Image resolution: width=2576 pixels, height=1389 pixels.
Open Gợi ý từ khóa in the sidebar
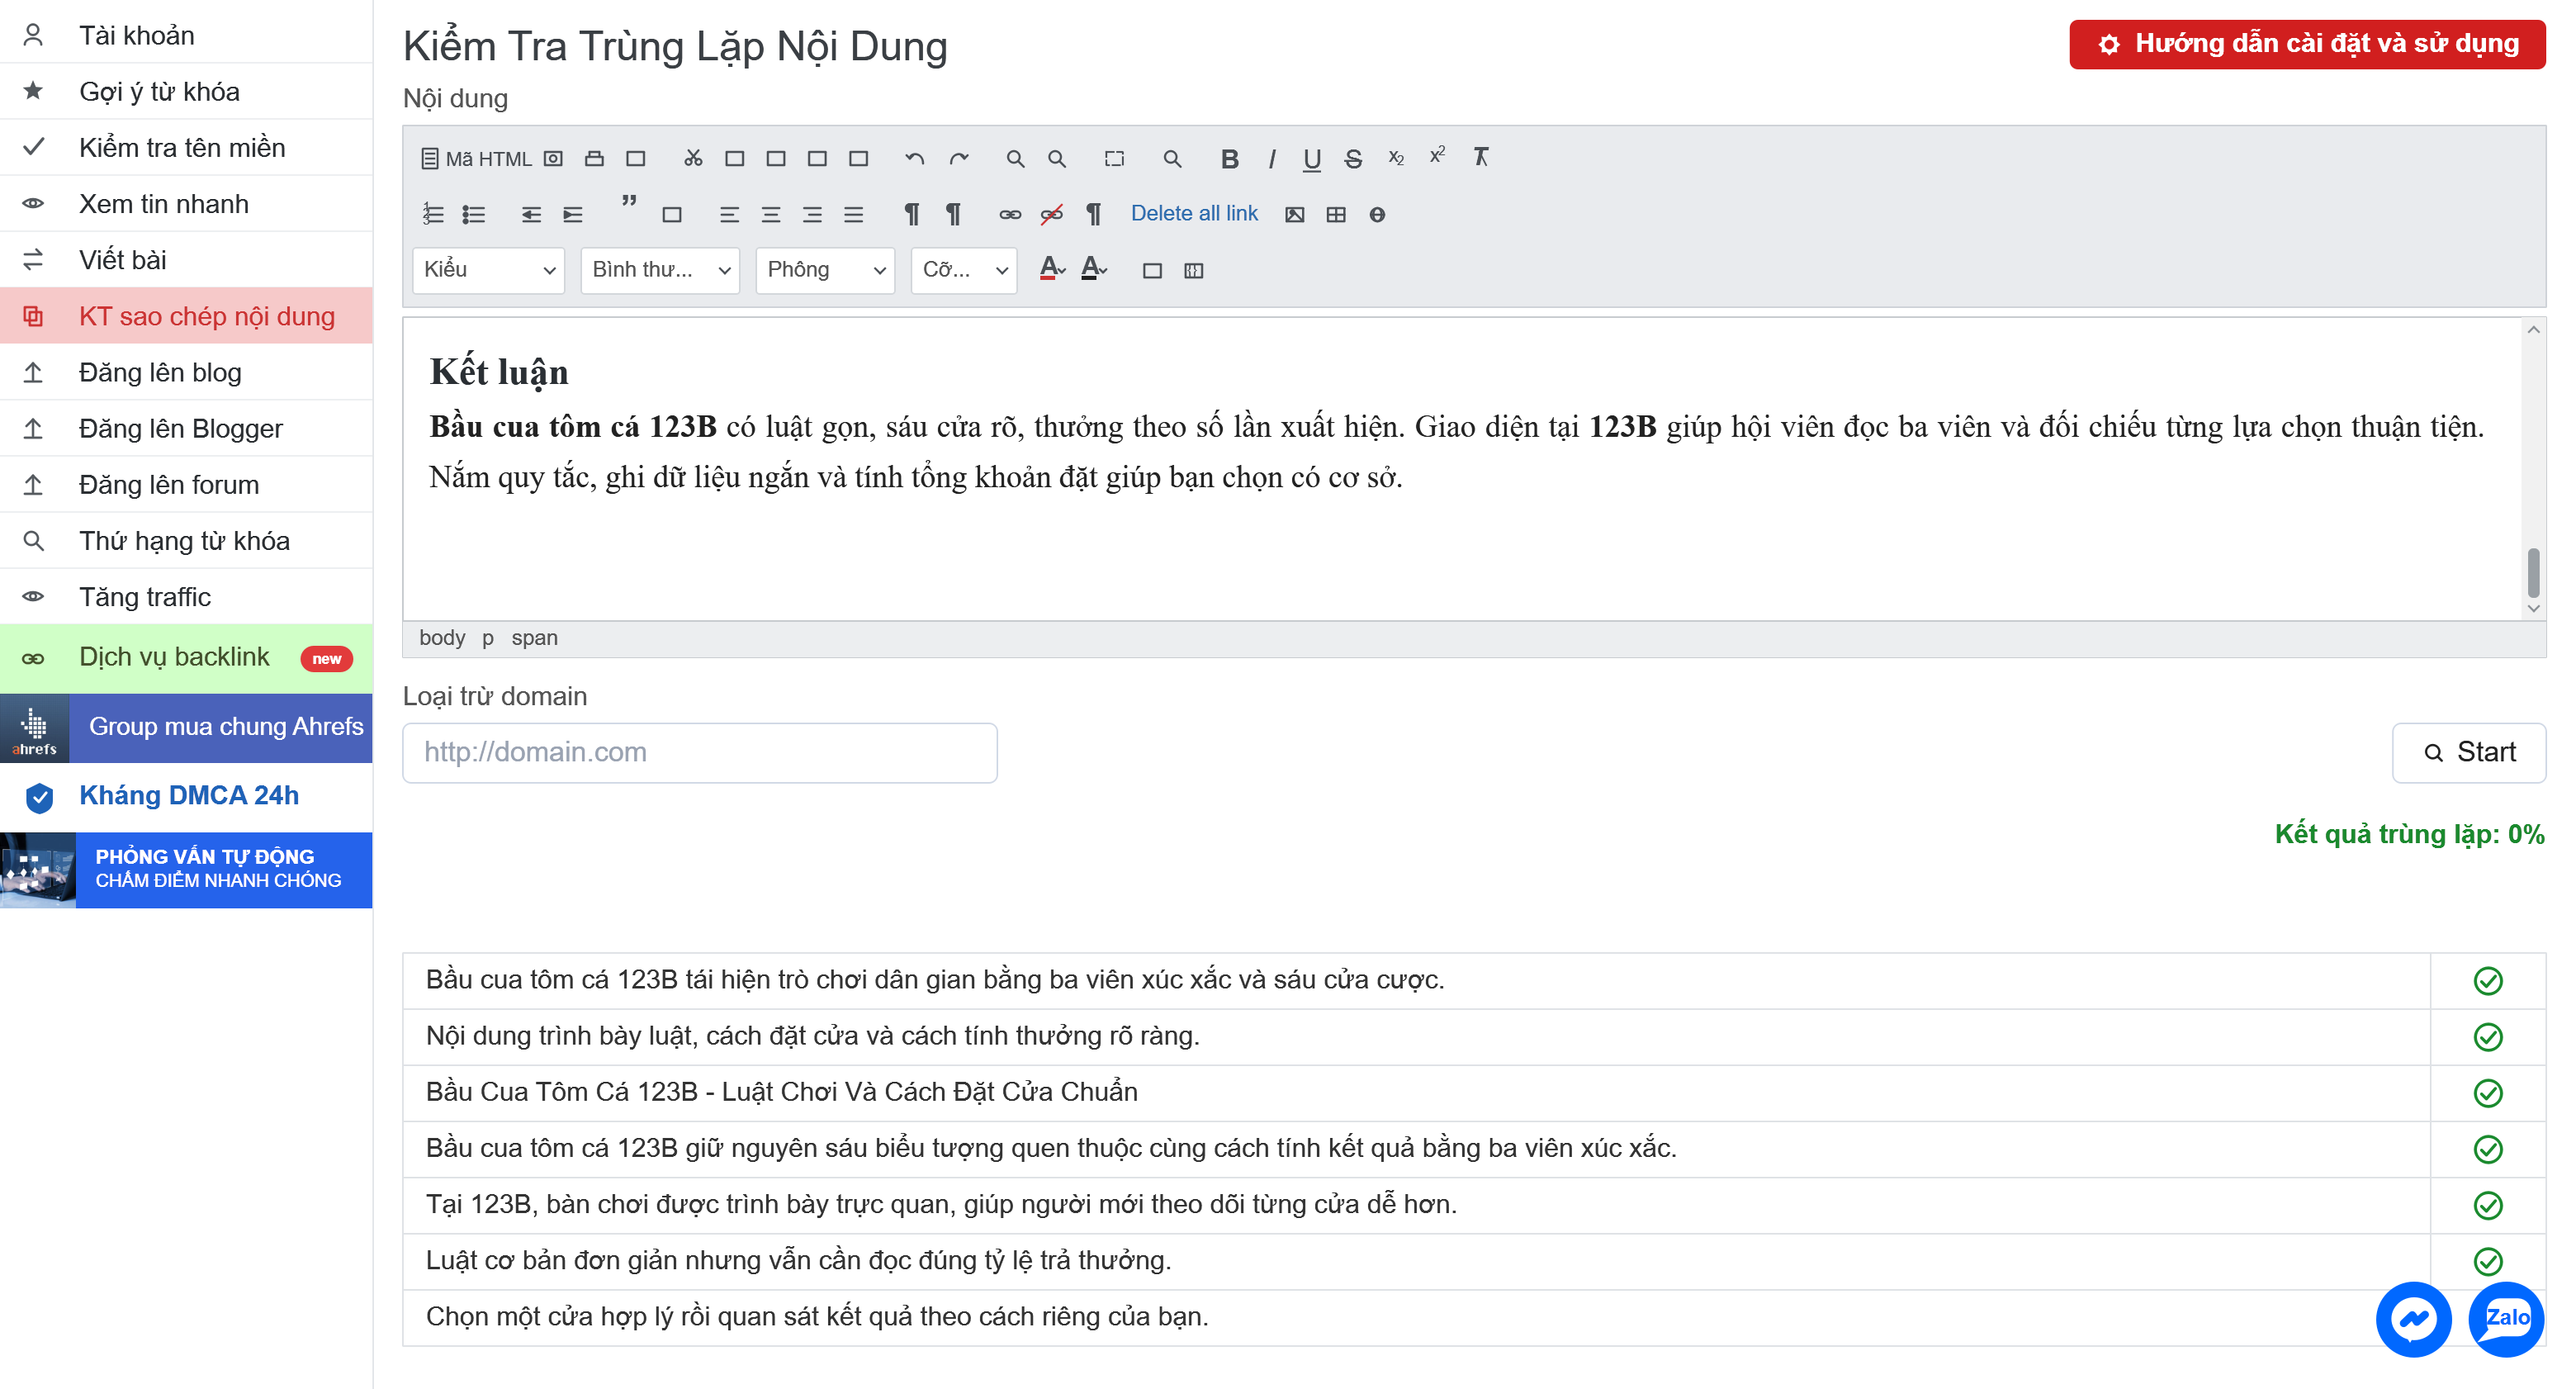coord(186,91)
